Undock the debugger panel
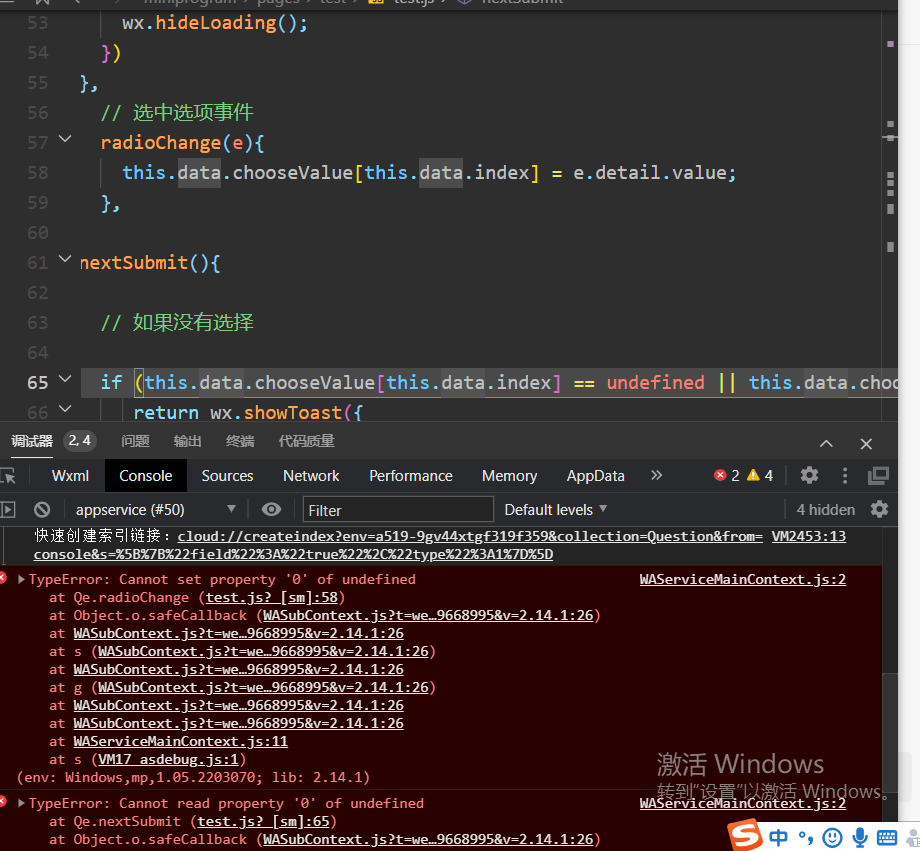This screenshot has width=920, height=851. [878, 475]
